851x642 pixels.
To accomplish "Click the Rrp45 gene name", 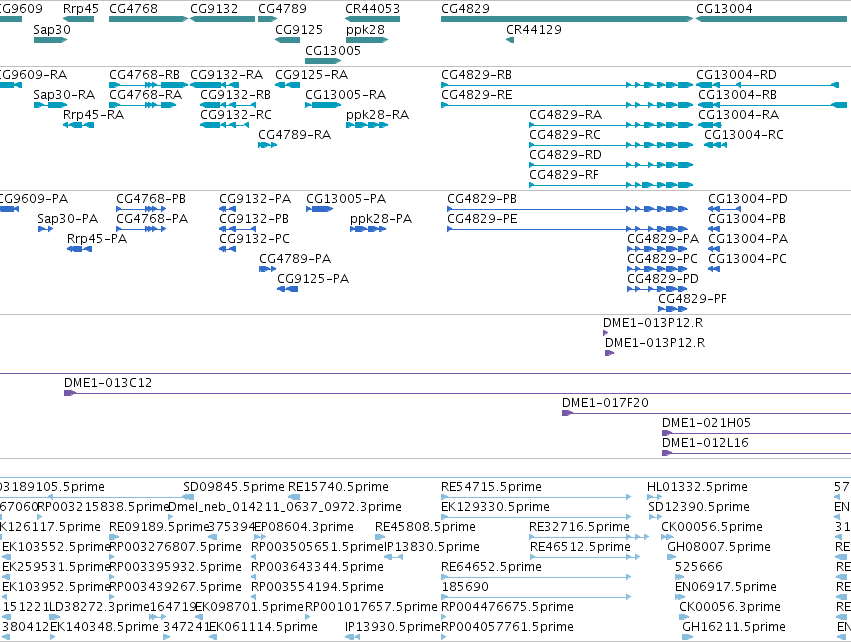I will 81,9.
